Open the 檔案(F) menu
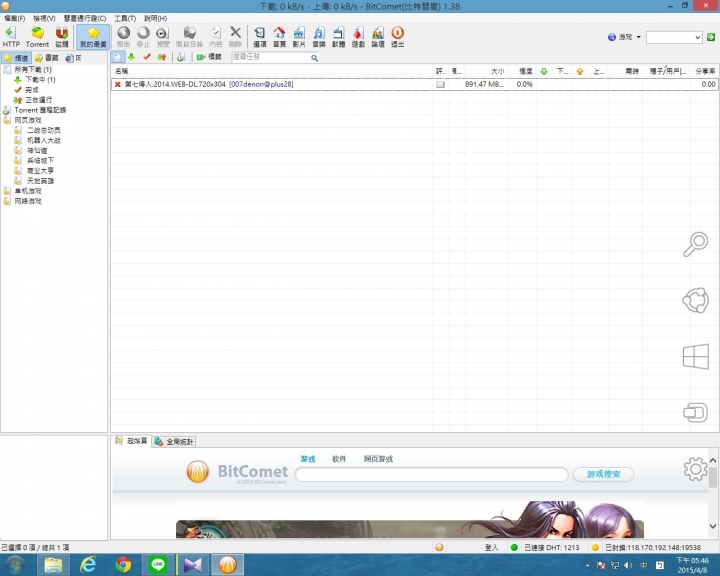720x576 pixels. click(x=15, y=18)
